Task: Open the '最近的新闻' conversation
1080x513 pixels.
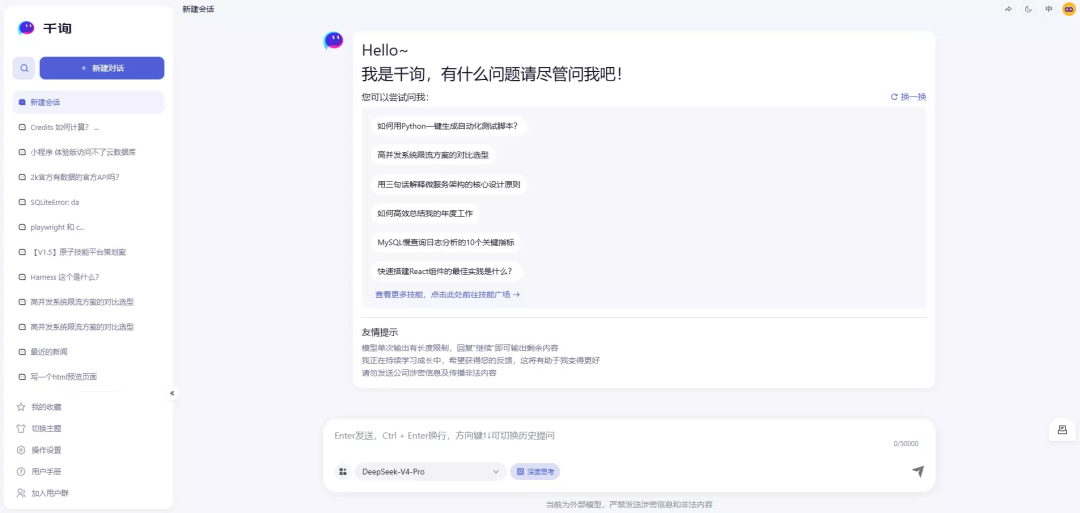Action: [88, 352]
